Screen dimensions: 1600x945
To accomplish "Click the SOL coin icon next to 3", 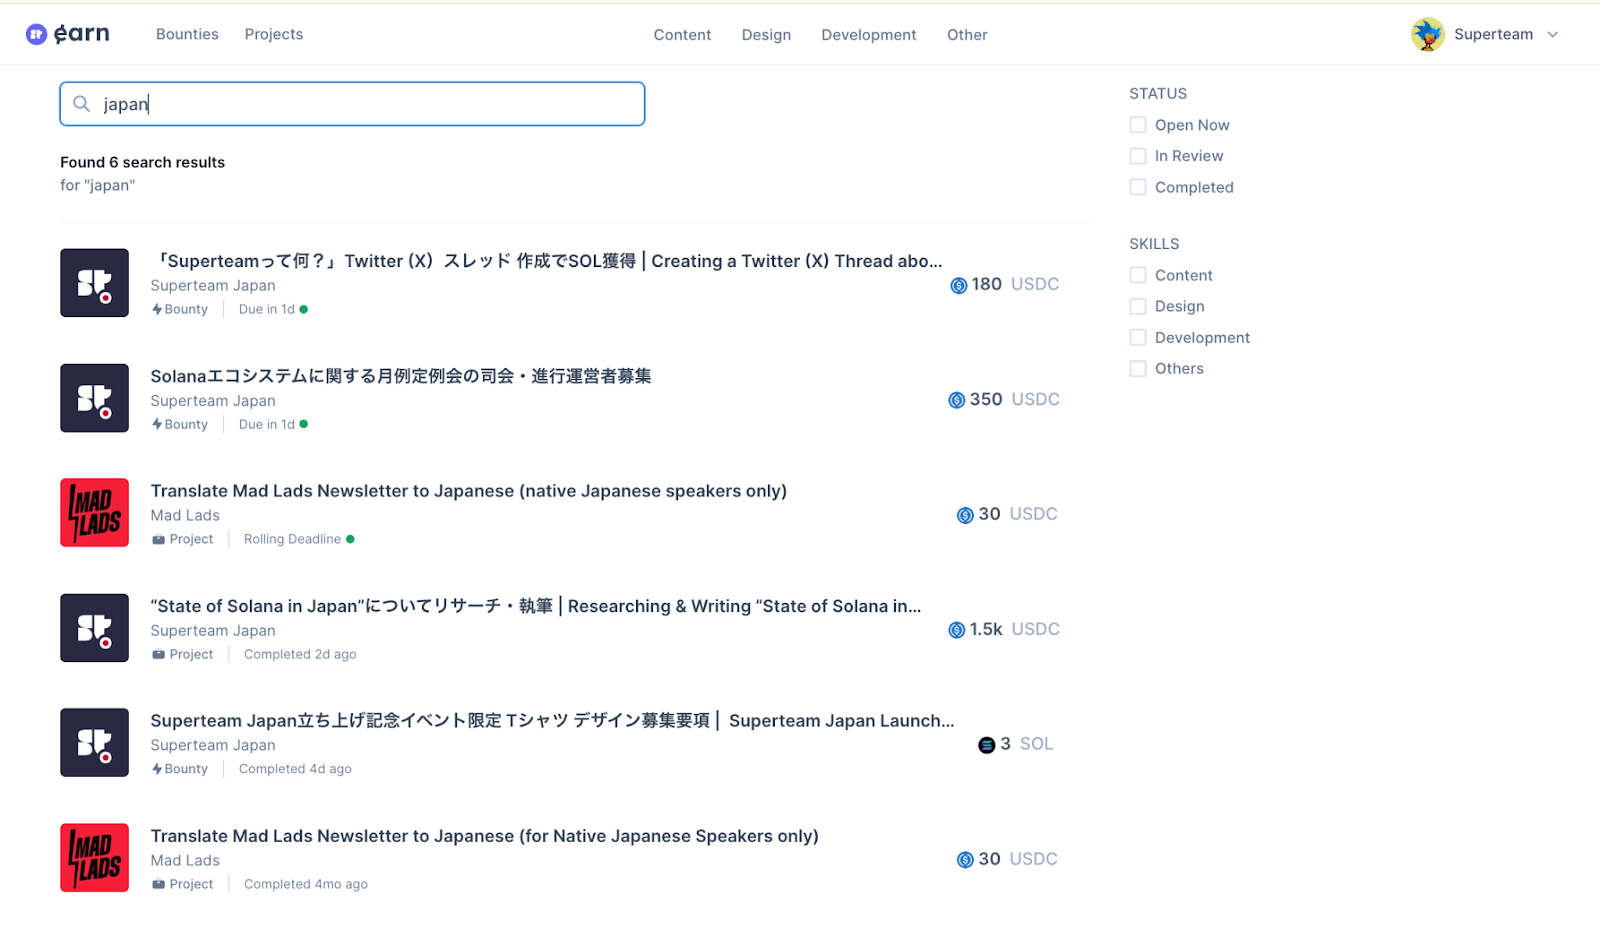I will coord(986,745).
